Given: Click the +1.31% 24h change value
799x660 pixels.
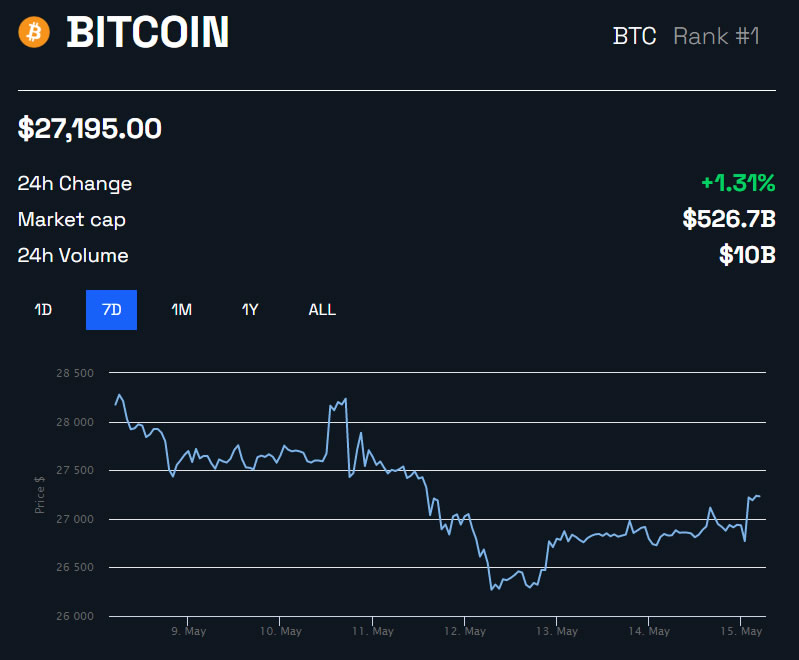Looking at the screenshot, I should click(738, 183).
